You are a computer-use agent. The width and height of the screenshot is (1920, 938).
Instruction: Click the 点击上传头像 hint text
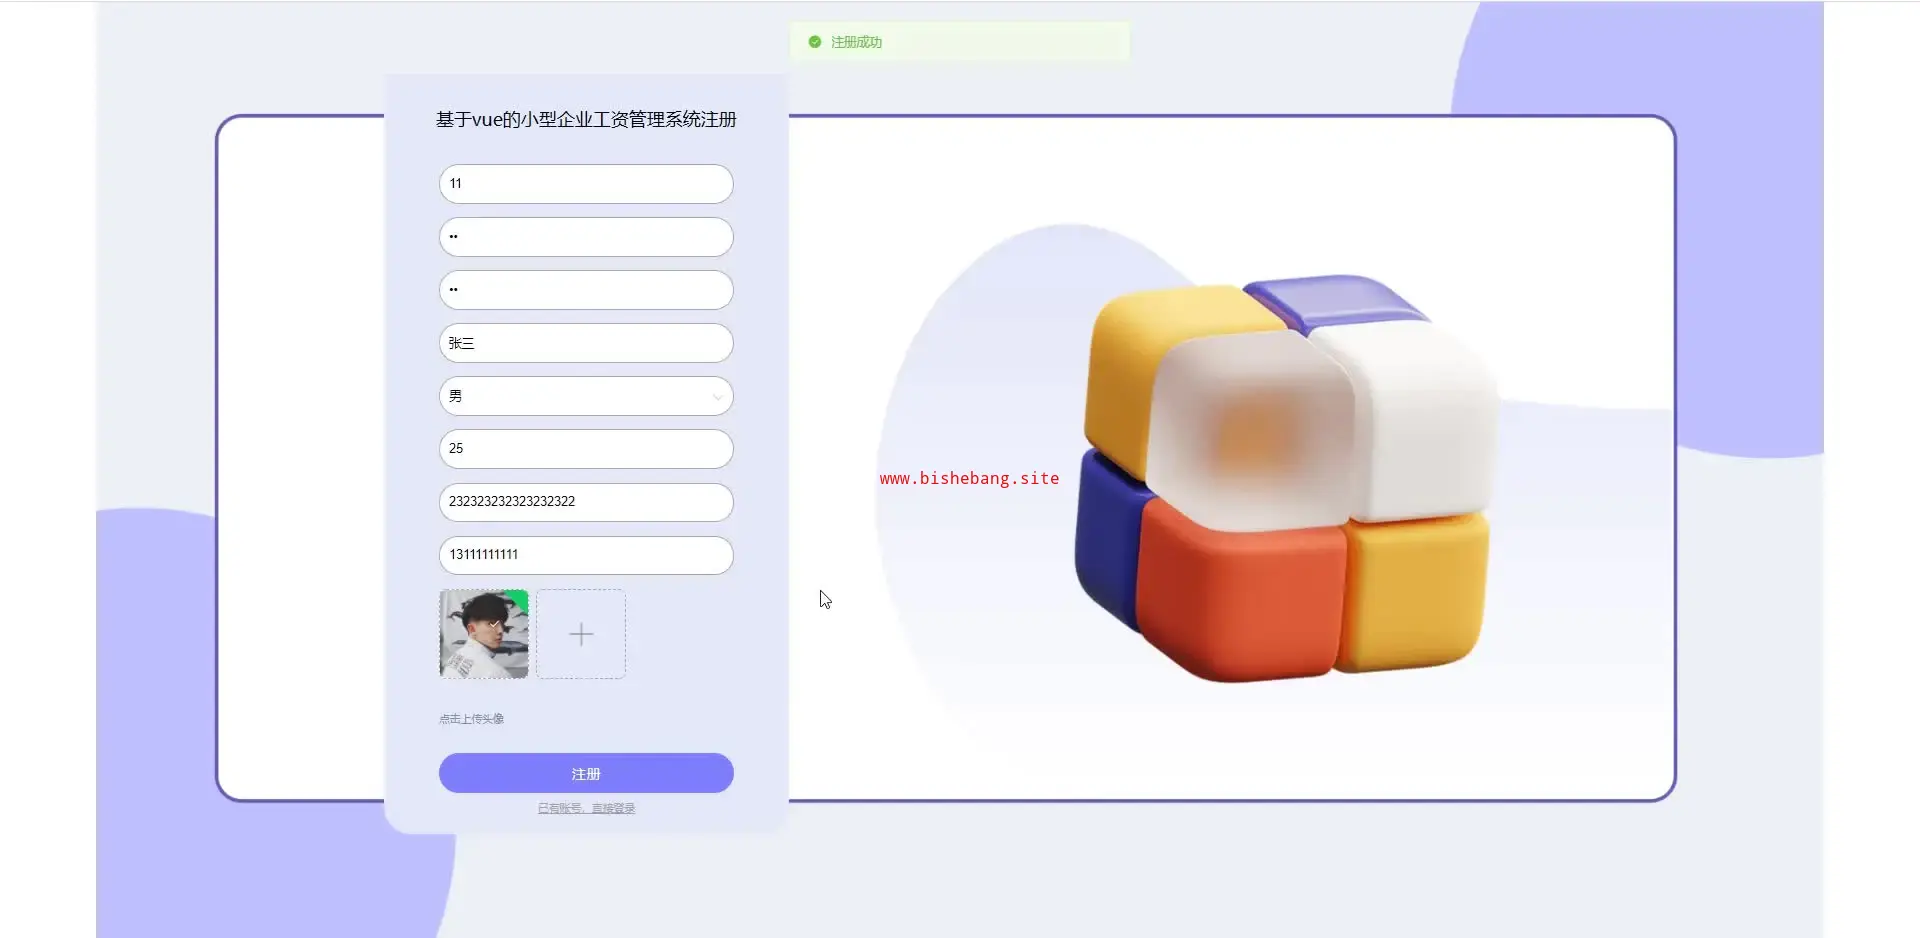[x=471, y=719]
